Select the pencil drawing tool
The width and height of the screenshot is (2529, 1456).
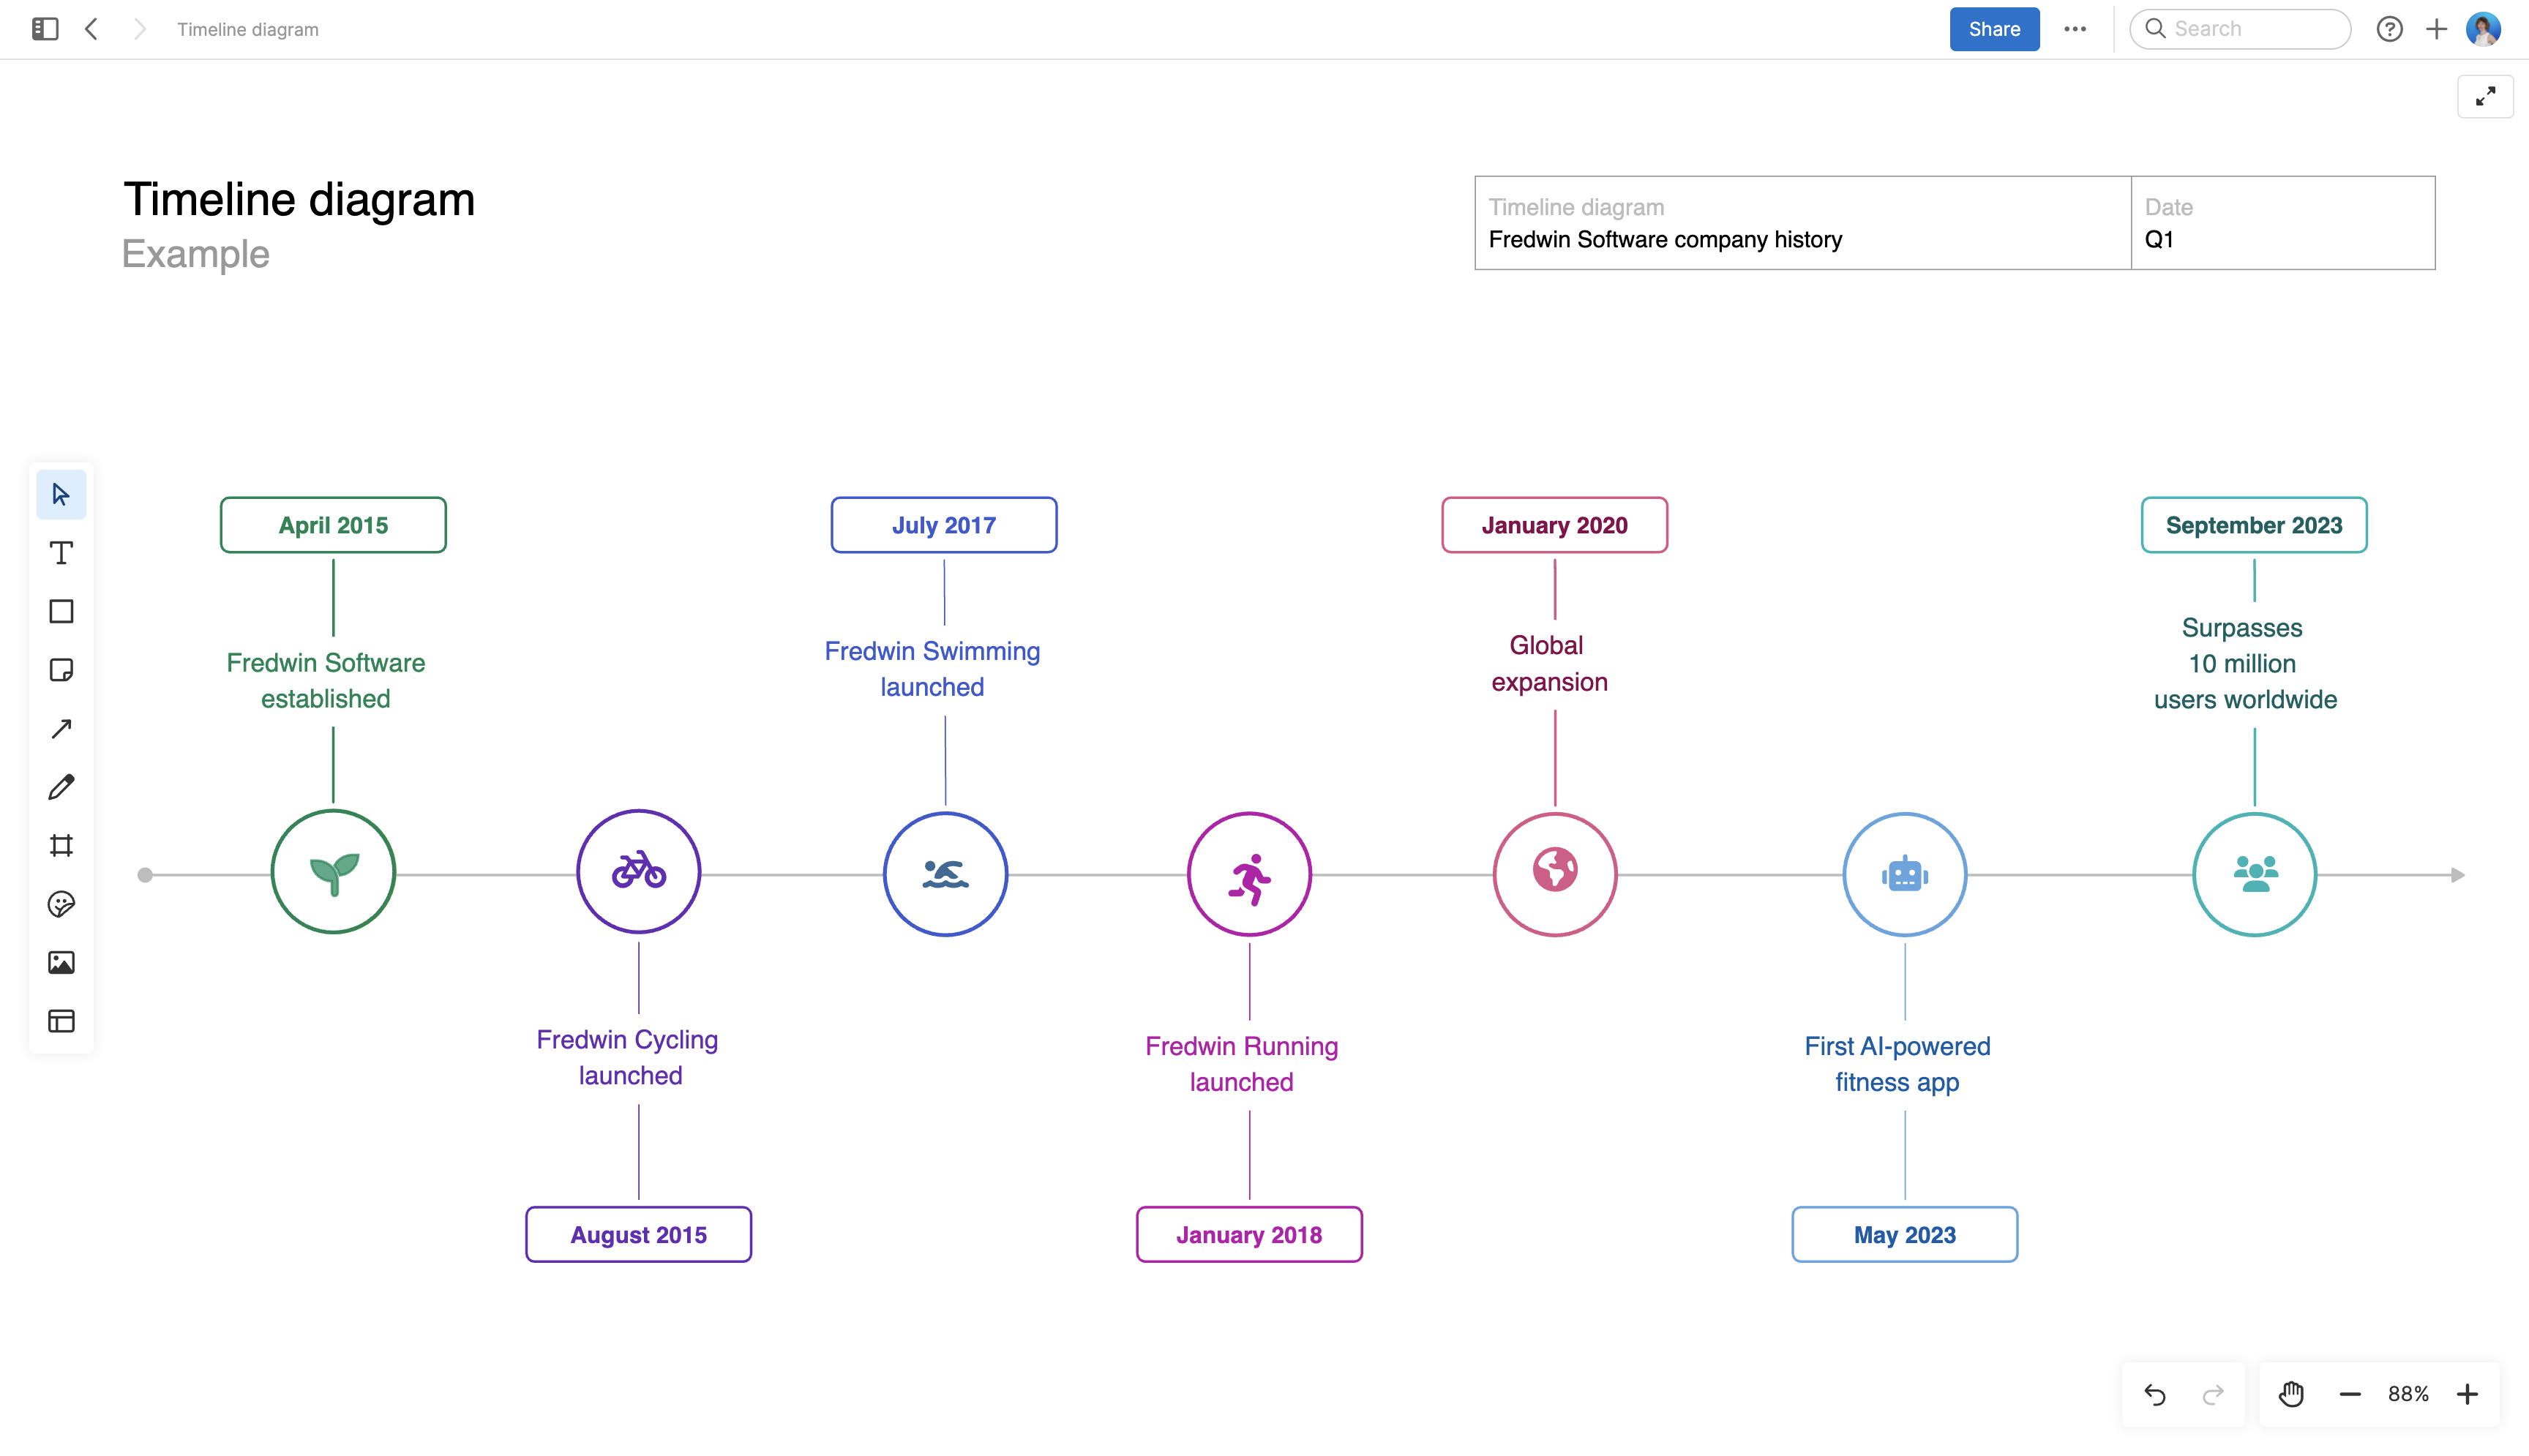tap(61, 787)
